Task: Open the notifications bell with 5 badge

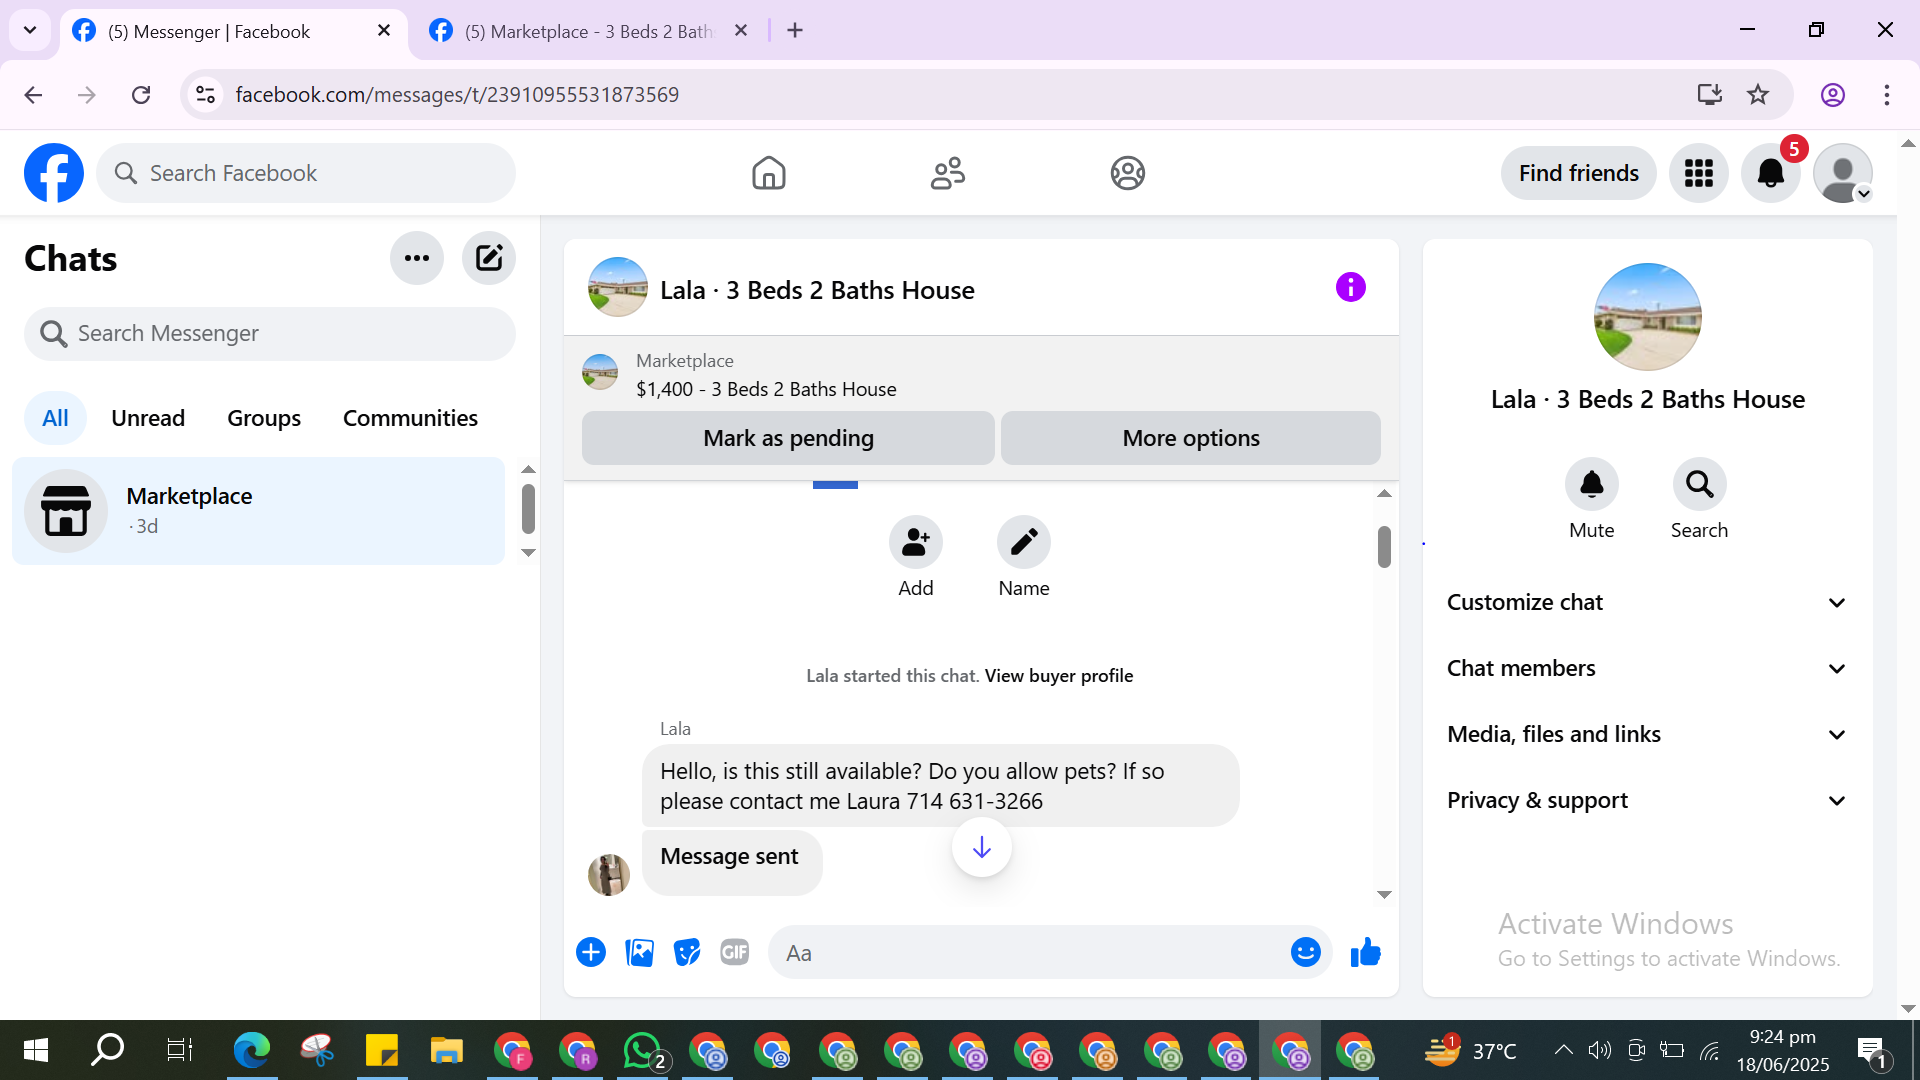Action: click(x=1771, y=173)
